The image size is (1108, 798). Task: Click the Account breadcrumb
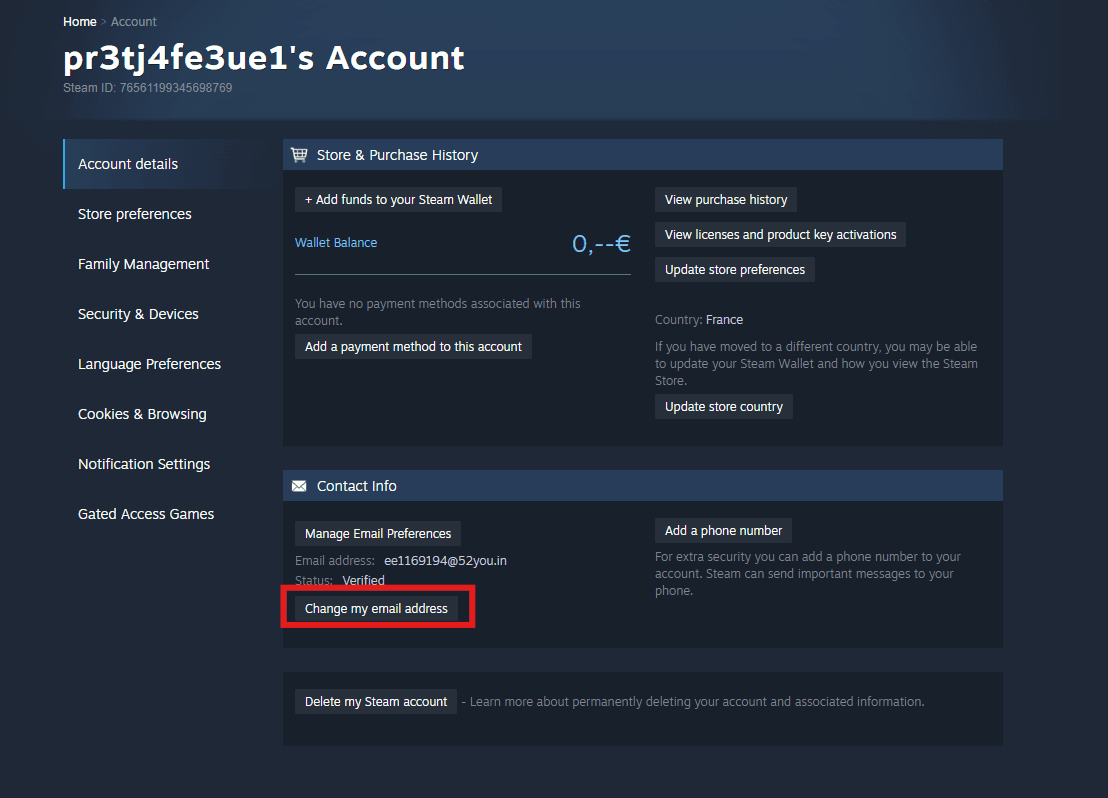134,22
